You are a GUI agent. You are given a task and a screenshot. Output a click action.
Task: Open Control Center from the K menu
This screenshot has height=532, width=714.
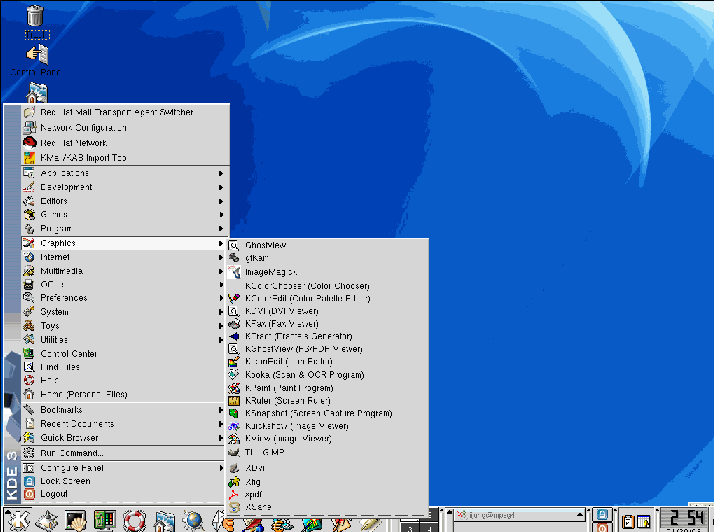pos(123,353)
